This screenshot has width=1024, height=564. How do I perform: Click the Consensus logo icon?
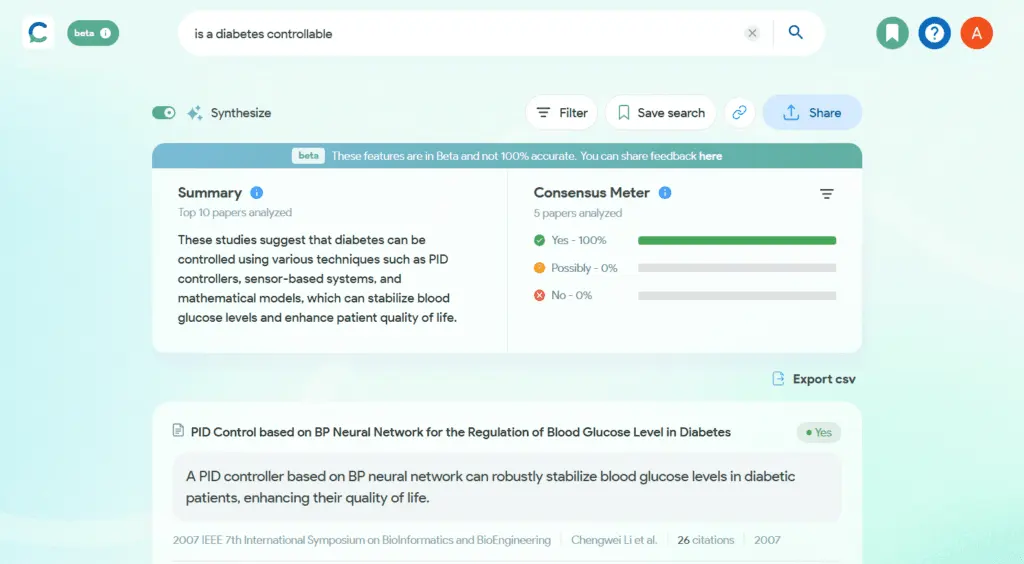pos(39,33)
